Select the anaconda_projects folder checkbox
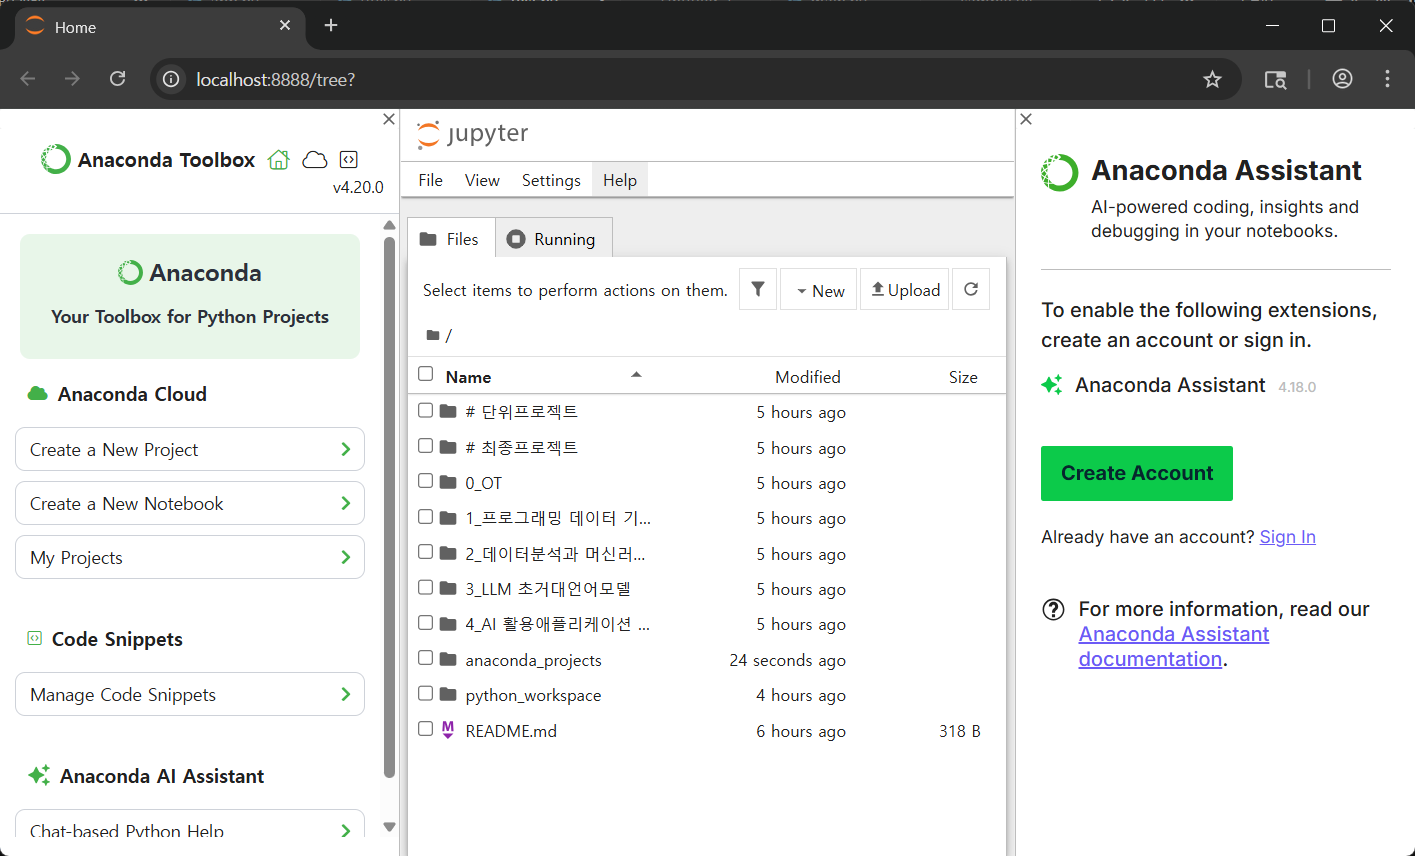Screen dimensions: 1415x856 point(426,658)
